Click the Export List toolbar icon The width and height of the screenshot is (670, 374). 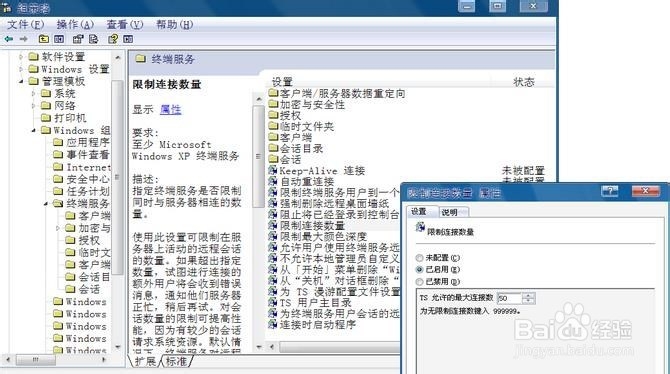[x=93, y=39]
